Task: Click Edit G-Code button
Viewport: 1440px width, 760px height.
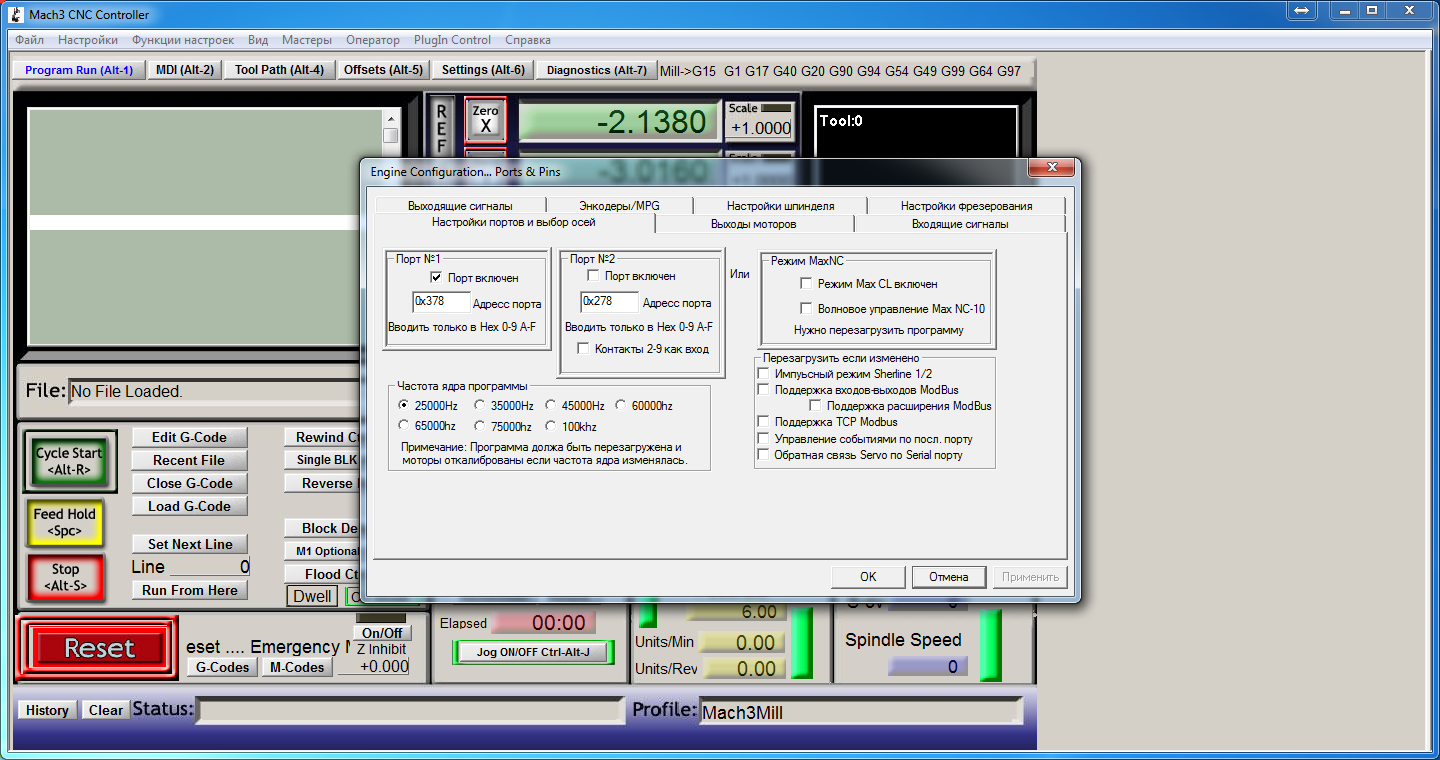Action: (x=190, y=437)
